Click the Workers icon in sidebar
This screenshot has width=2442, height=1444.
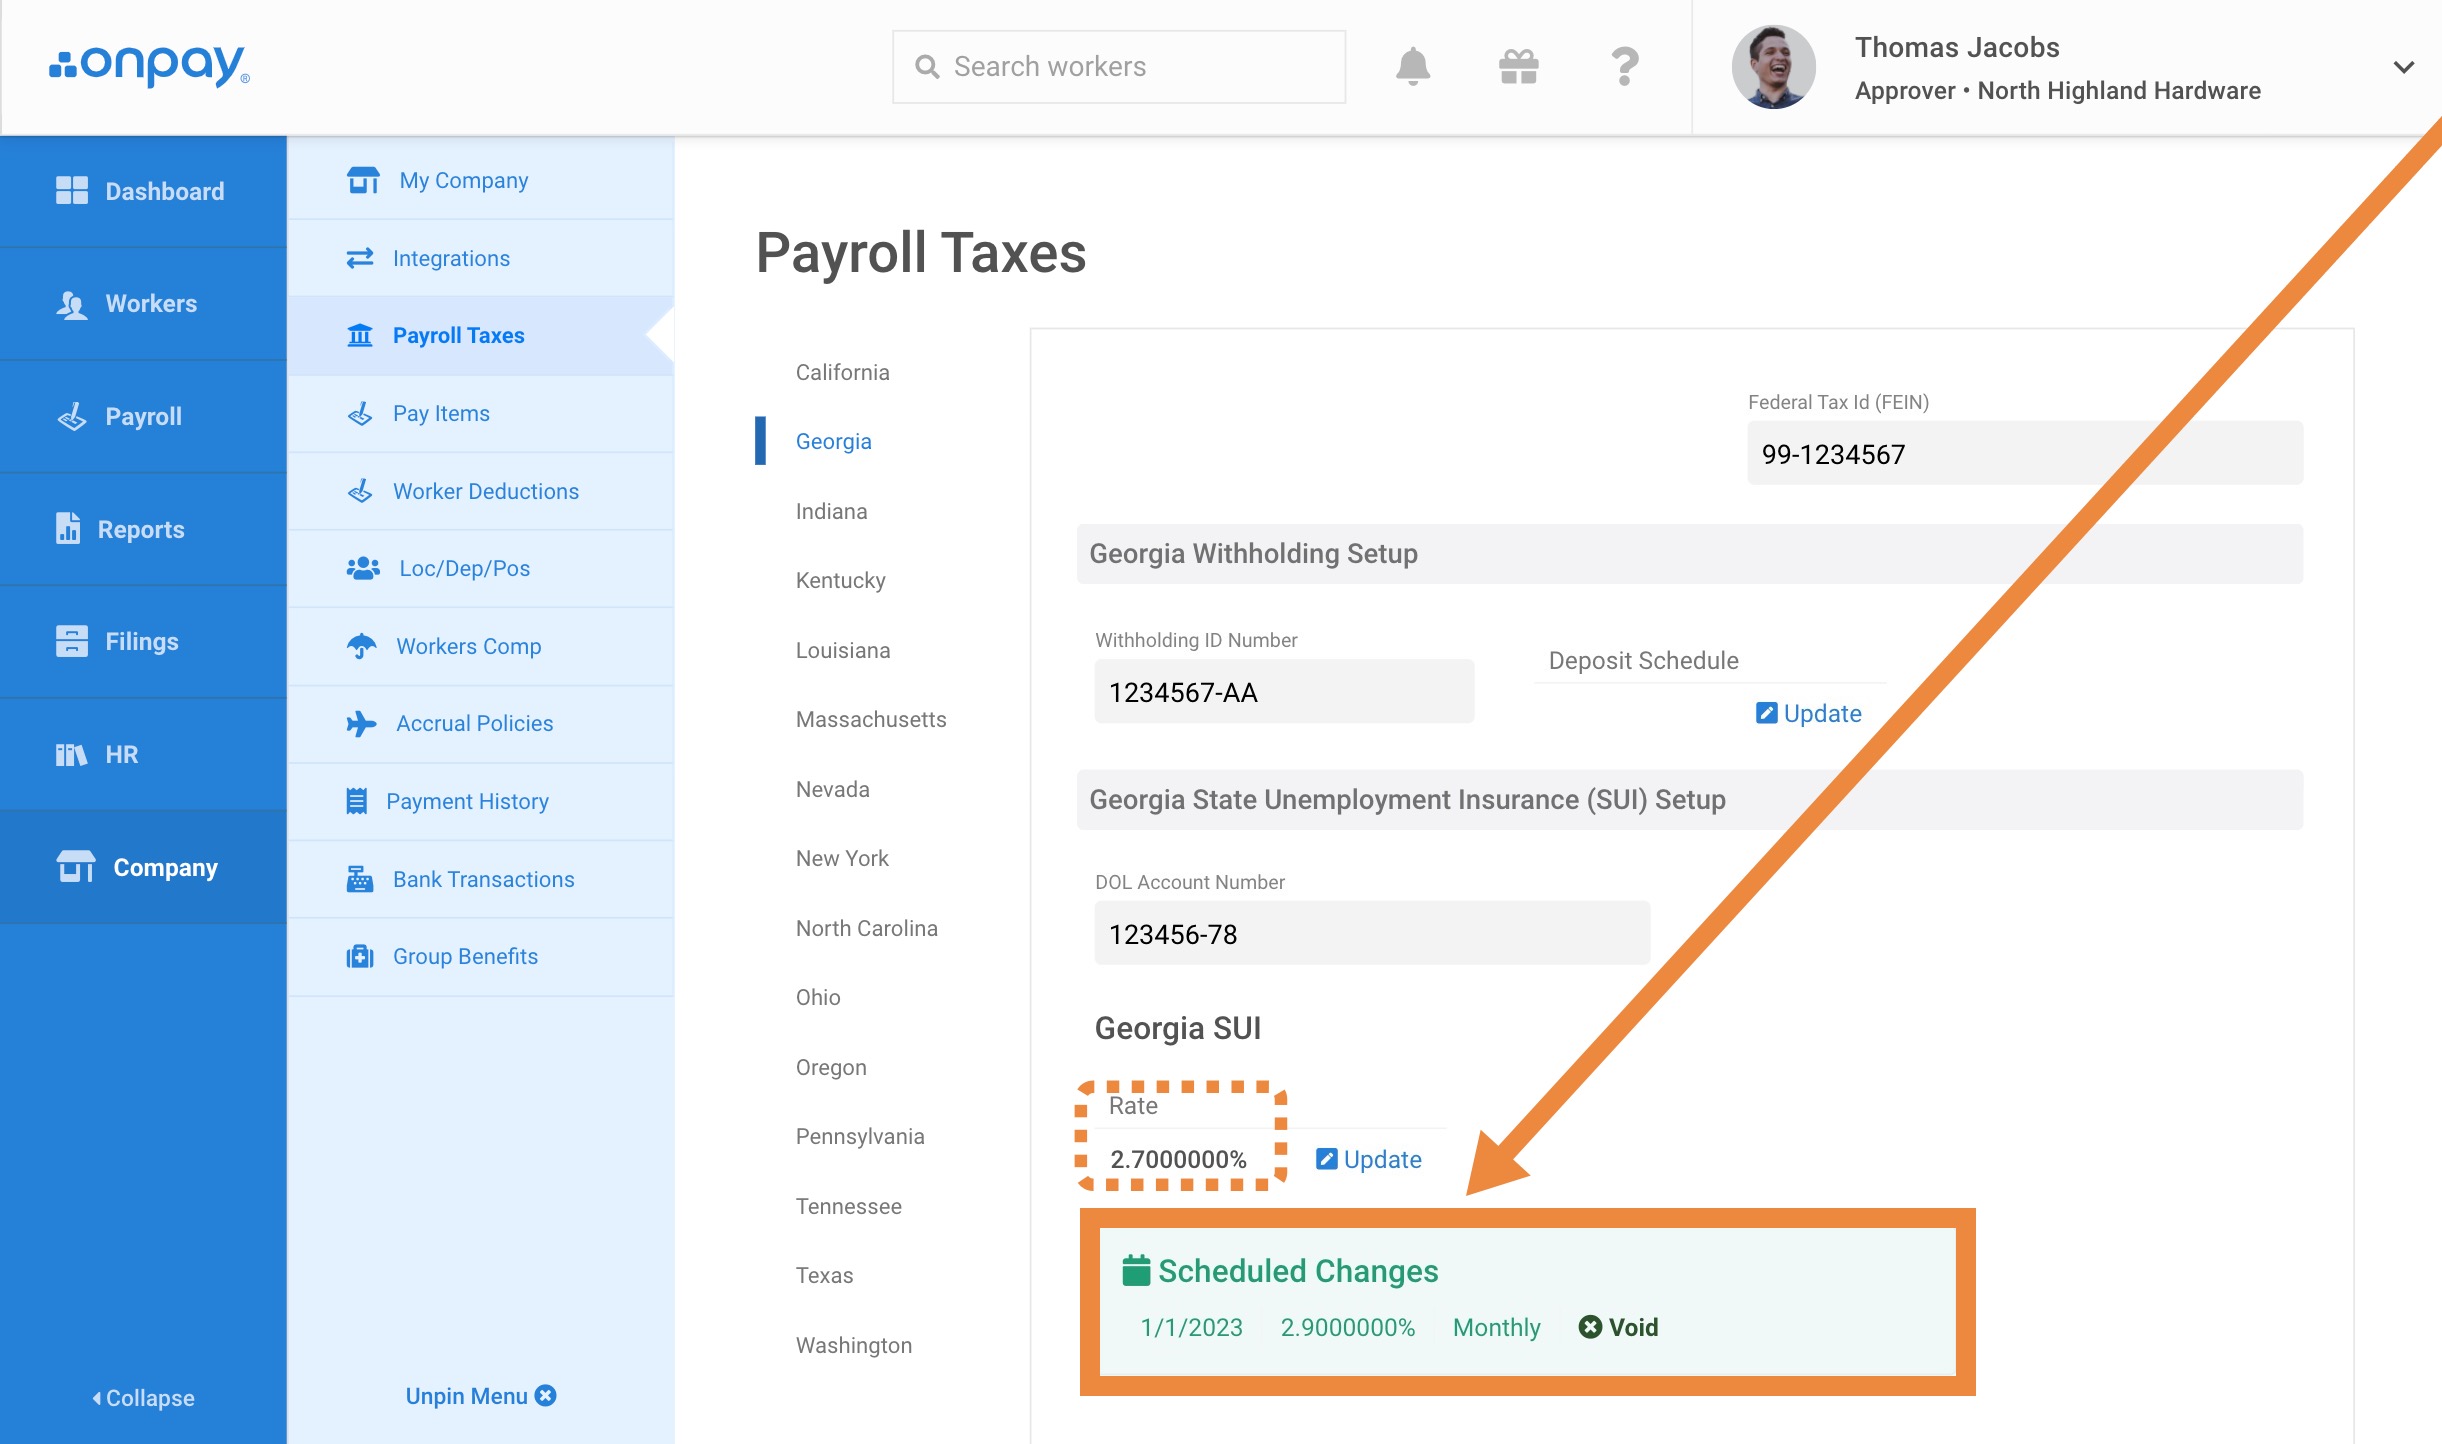(70, 303)
